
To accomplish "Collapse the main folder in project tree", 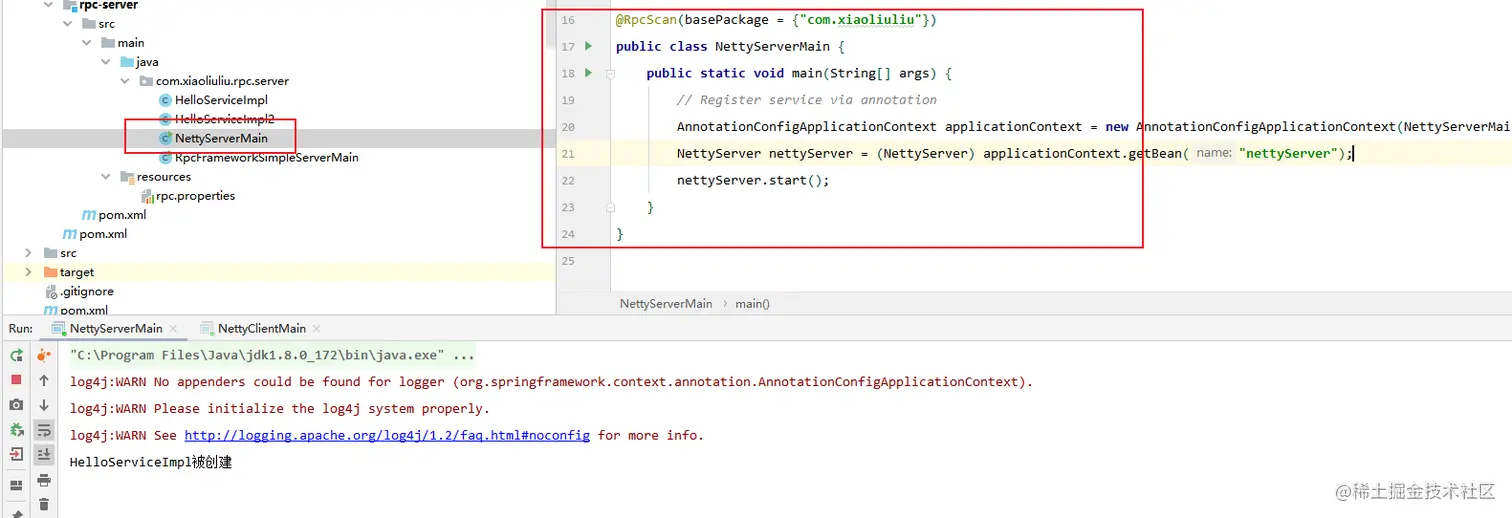I will tap(88, 43).
